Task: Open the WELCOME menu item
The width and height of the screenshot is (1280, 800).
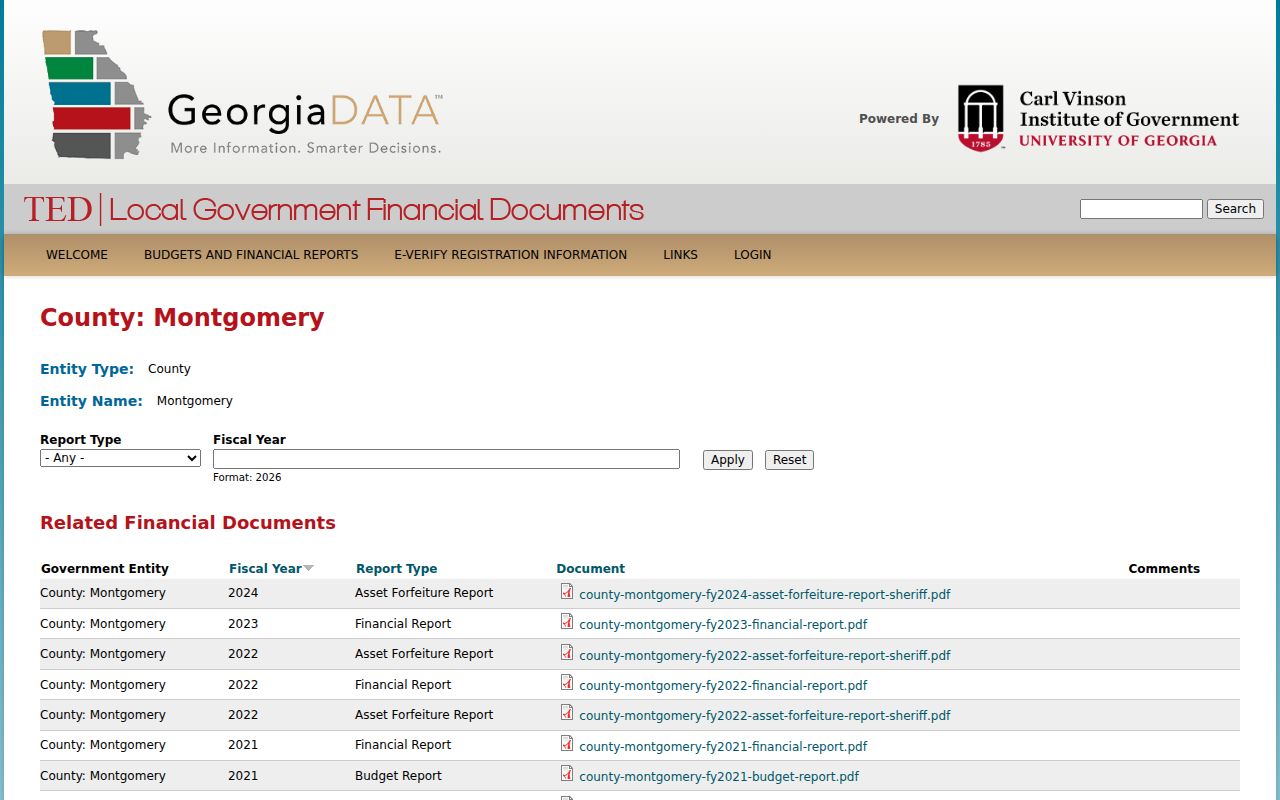Action: click(77, 255)
